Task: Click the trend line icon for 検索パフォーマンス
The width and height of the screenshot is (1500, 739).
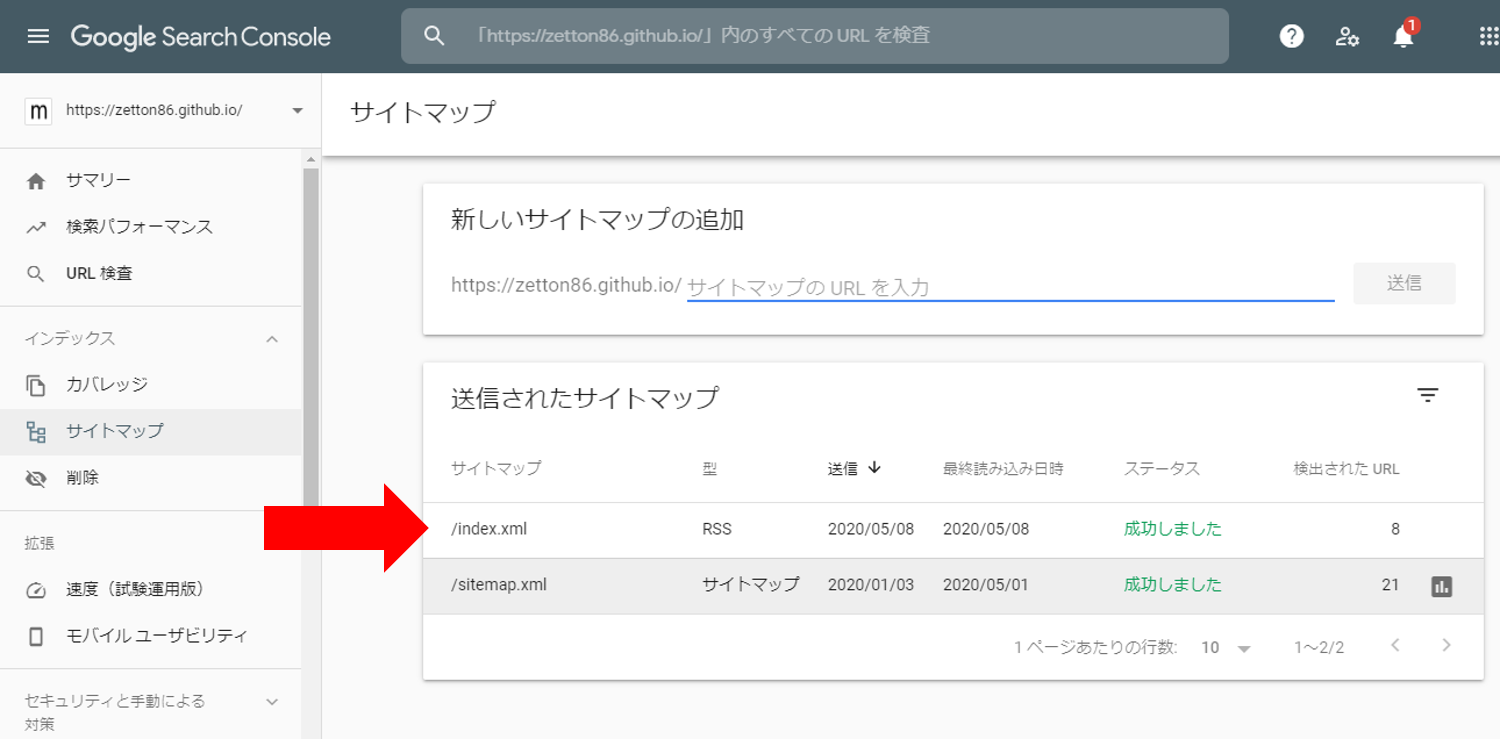Action: pyautogui.click(x=36, y=227)
